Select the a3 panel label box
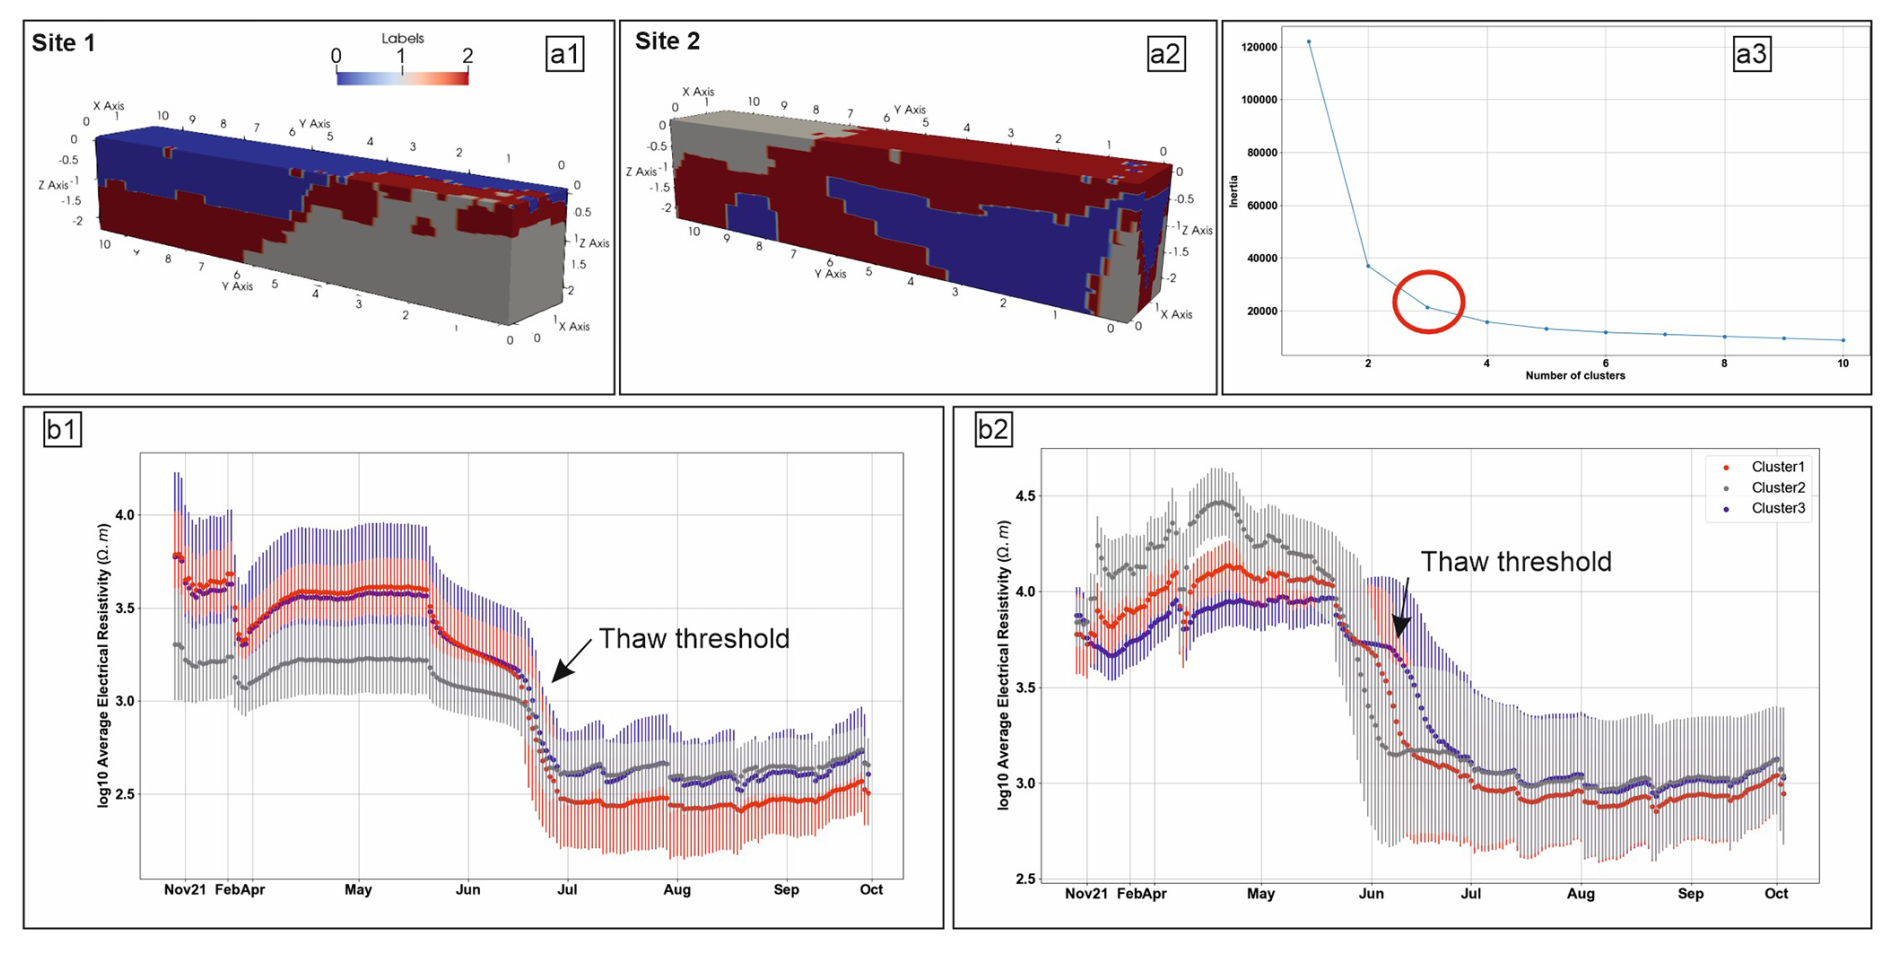Screen dimensions: 1892x955 coord(1750,54)
